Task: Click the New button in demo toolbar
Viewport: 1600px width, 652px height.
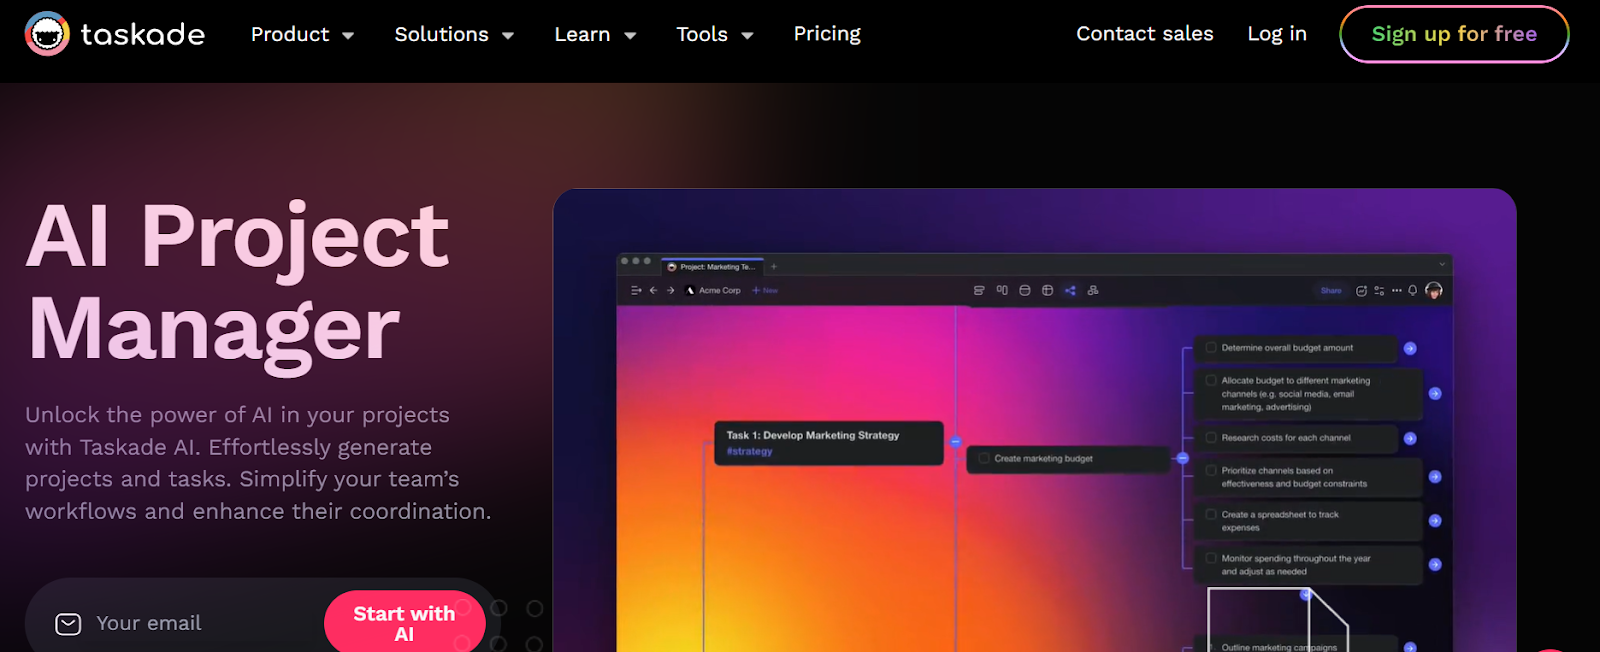Action: (x=765, y=291)
